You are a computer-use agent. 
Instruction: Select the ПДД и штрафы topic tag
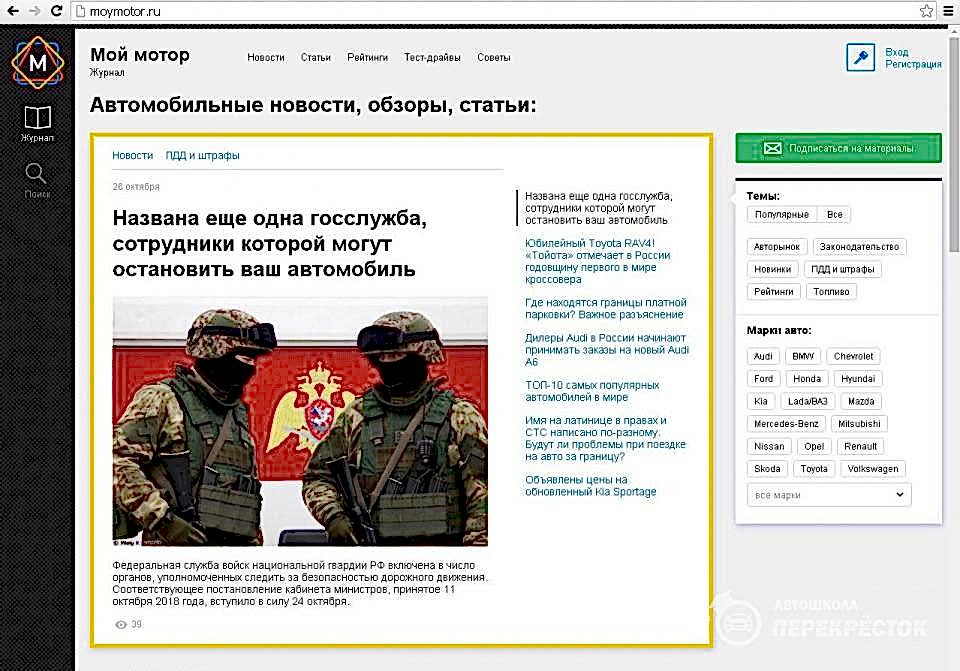(842, 269)
